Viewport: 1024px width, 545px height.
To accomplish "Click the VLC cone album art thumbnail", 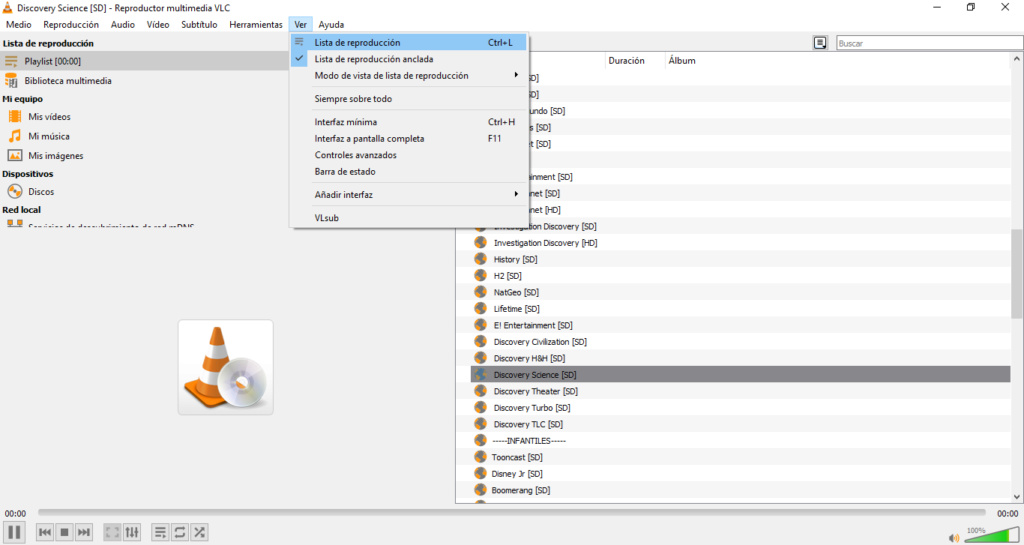I will 225,367.
